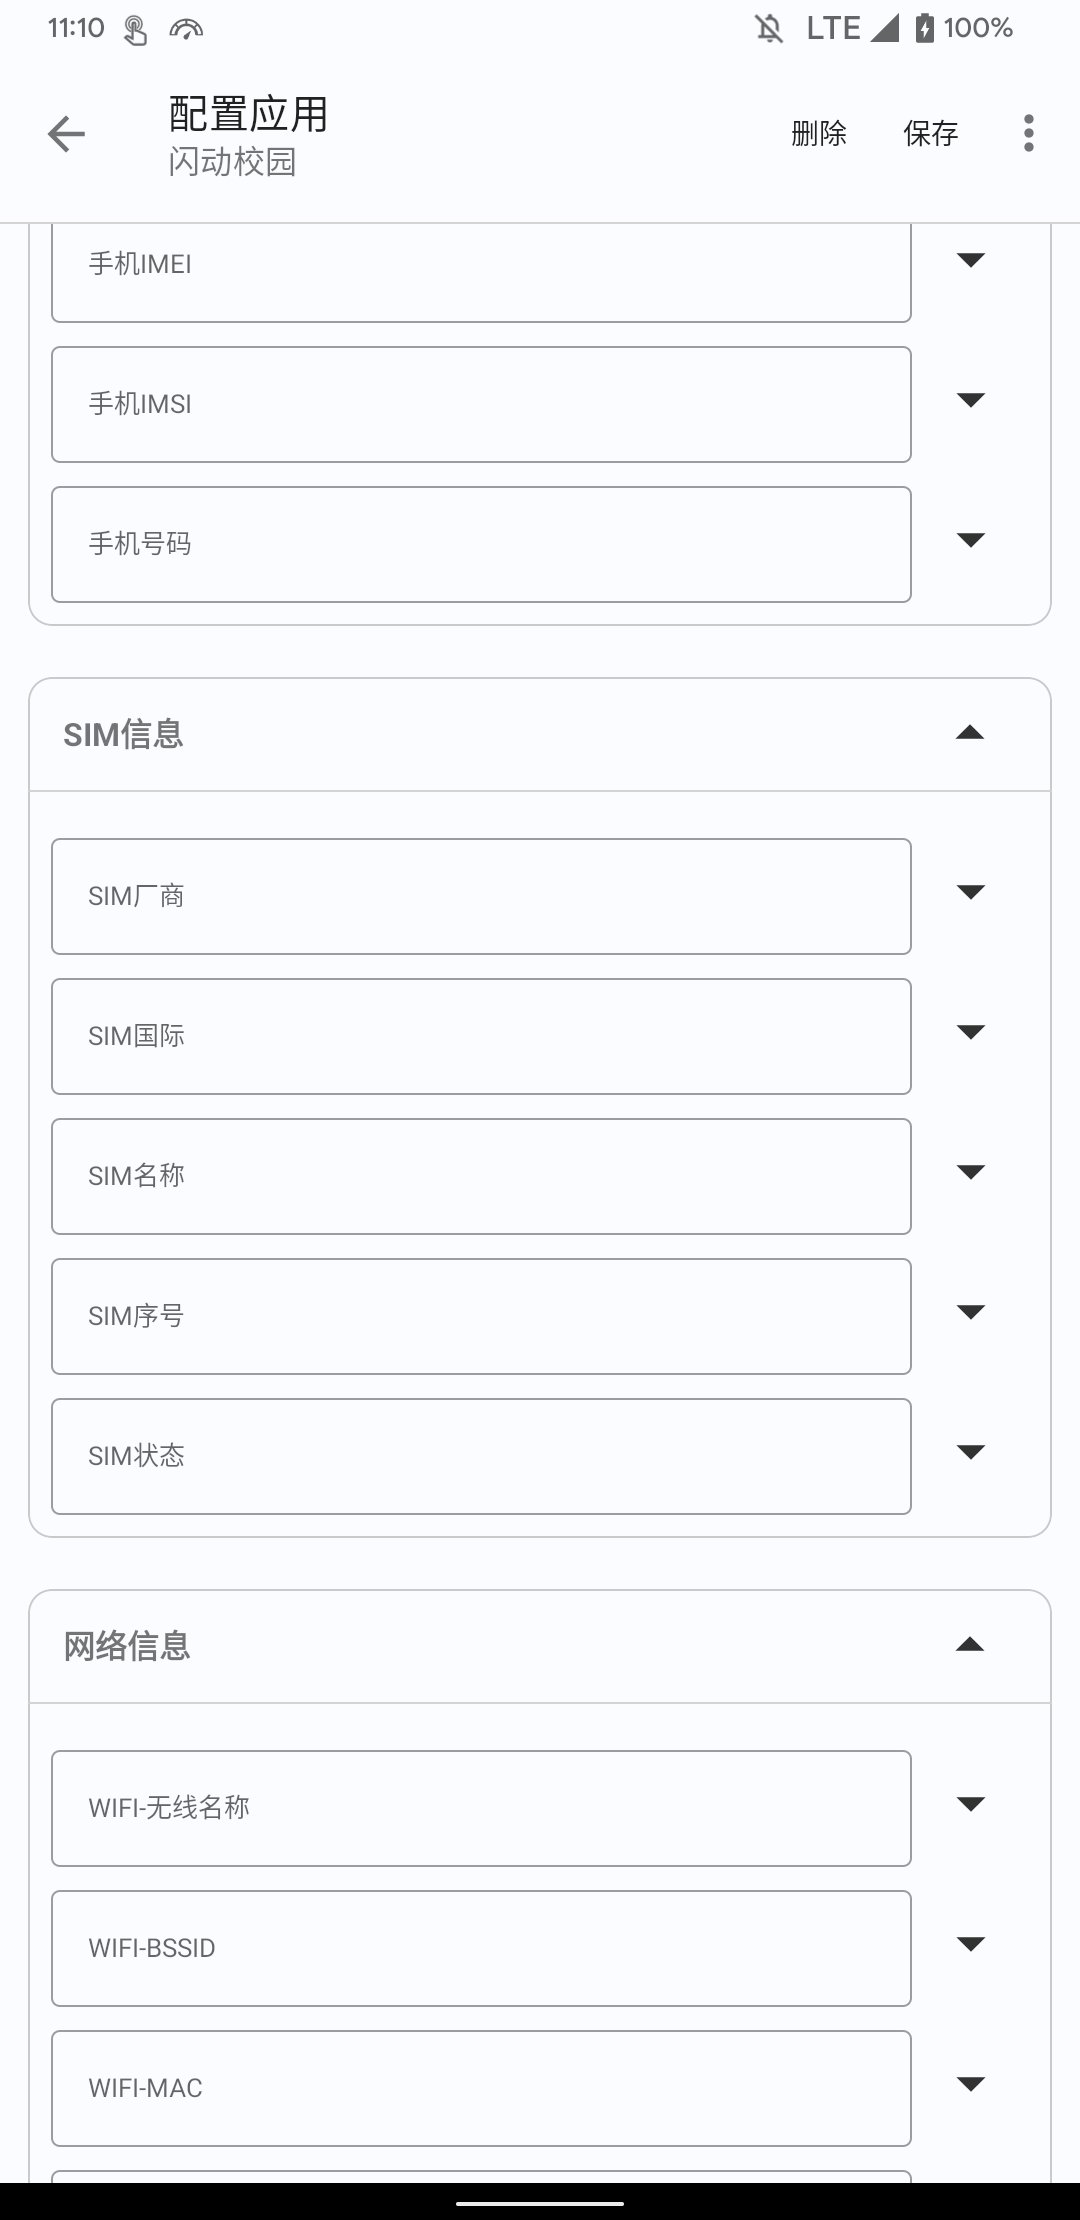Open dropdown arrow beside SIM名称

tap(971, 1173)
